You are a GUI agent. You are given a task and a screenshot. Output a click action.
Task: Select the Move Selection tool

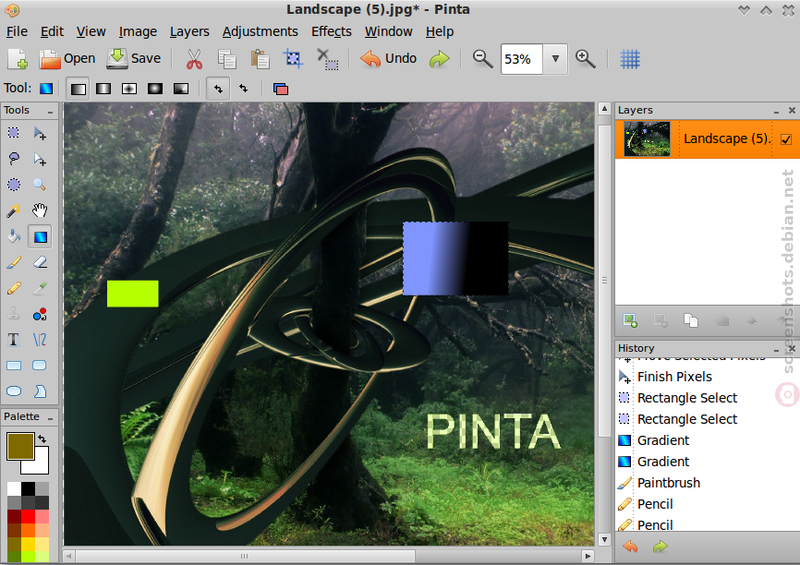(40, 159)
